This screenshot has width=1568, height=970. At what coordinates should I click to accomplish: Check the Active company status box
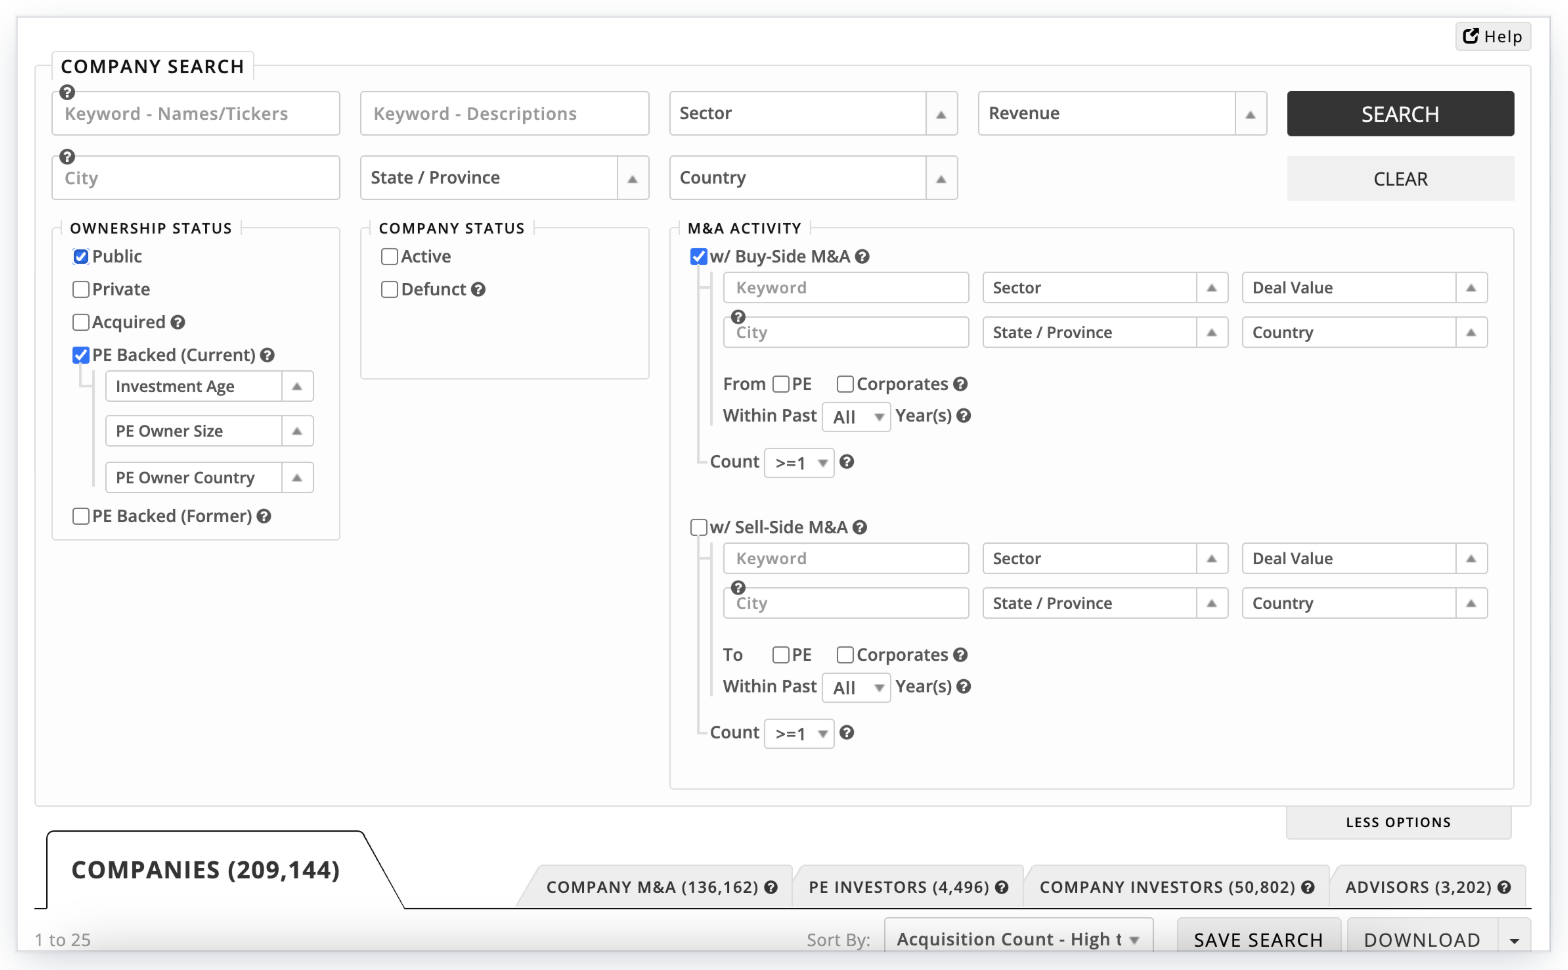390,256
